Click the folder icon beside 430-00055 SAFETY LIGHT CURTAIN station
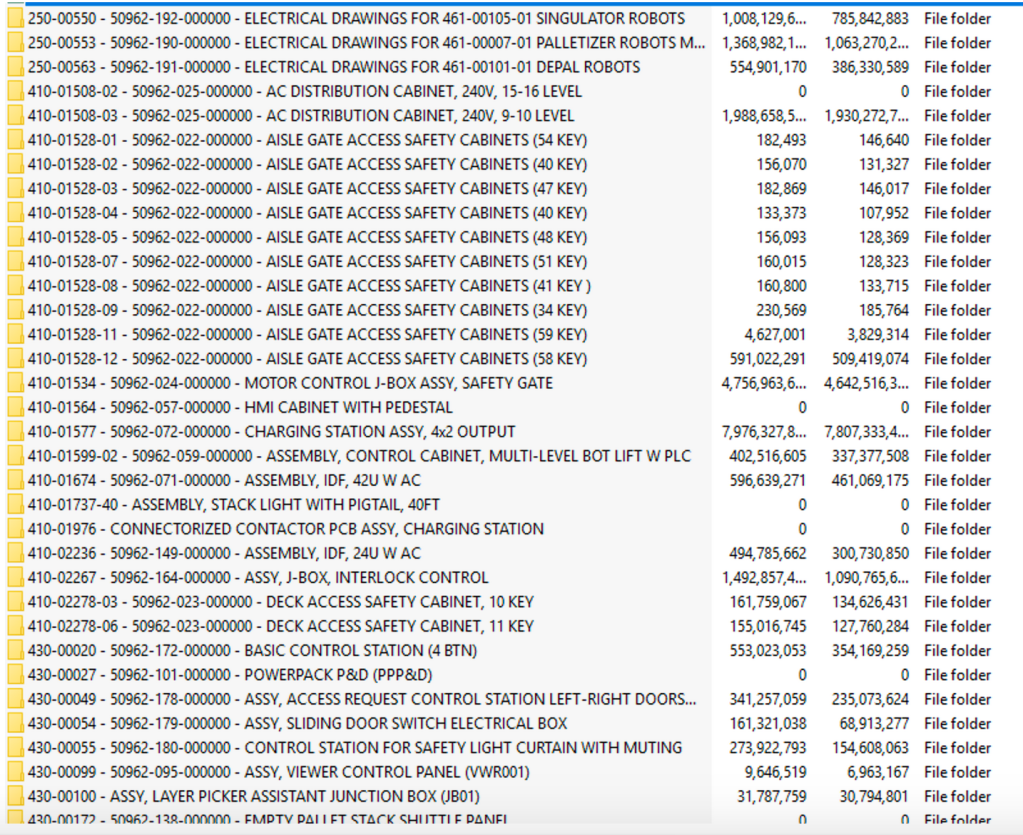 [x=18, y=747]
